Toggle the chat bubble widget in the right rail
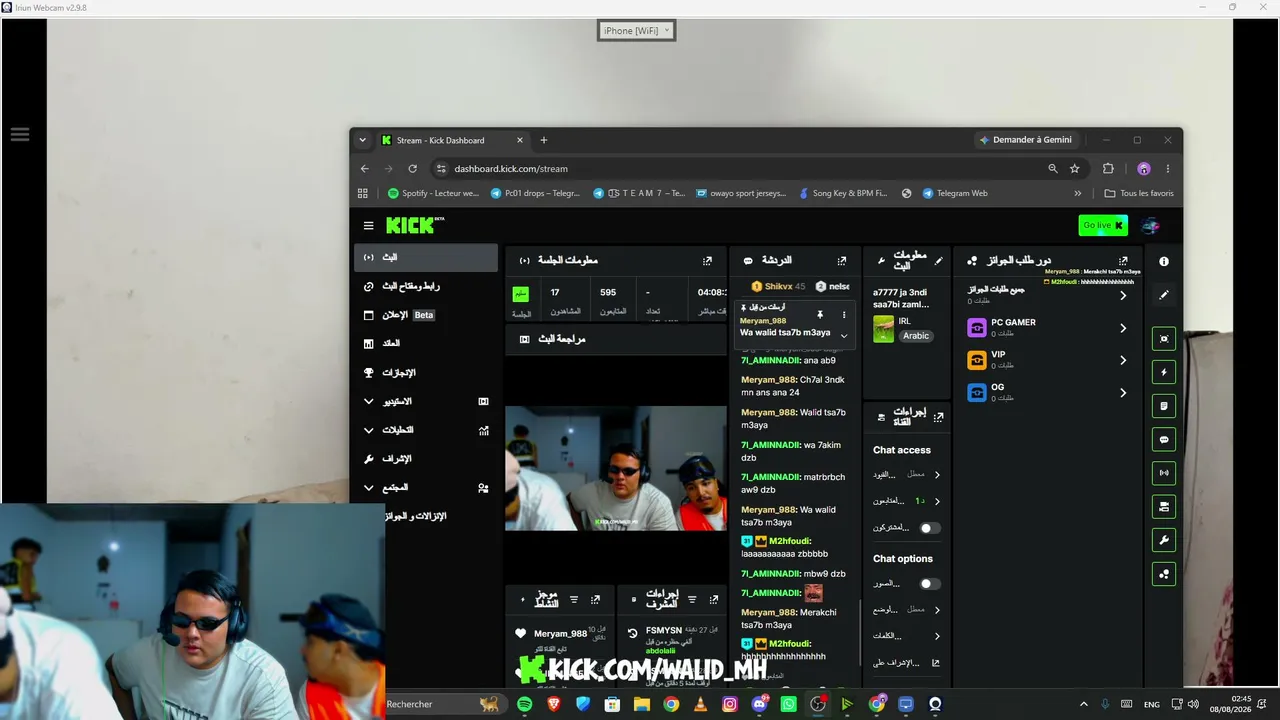The width and height of the screenshot is (1280, 720). (1164, 440)
